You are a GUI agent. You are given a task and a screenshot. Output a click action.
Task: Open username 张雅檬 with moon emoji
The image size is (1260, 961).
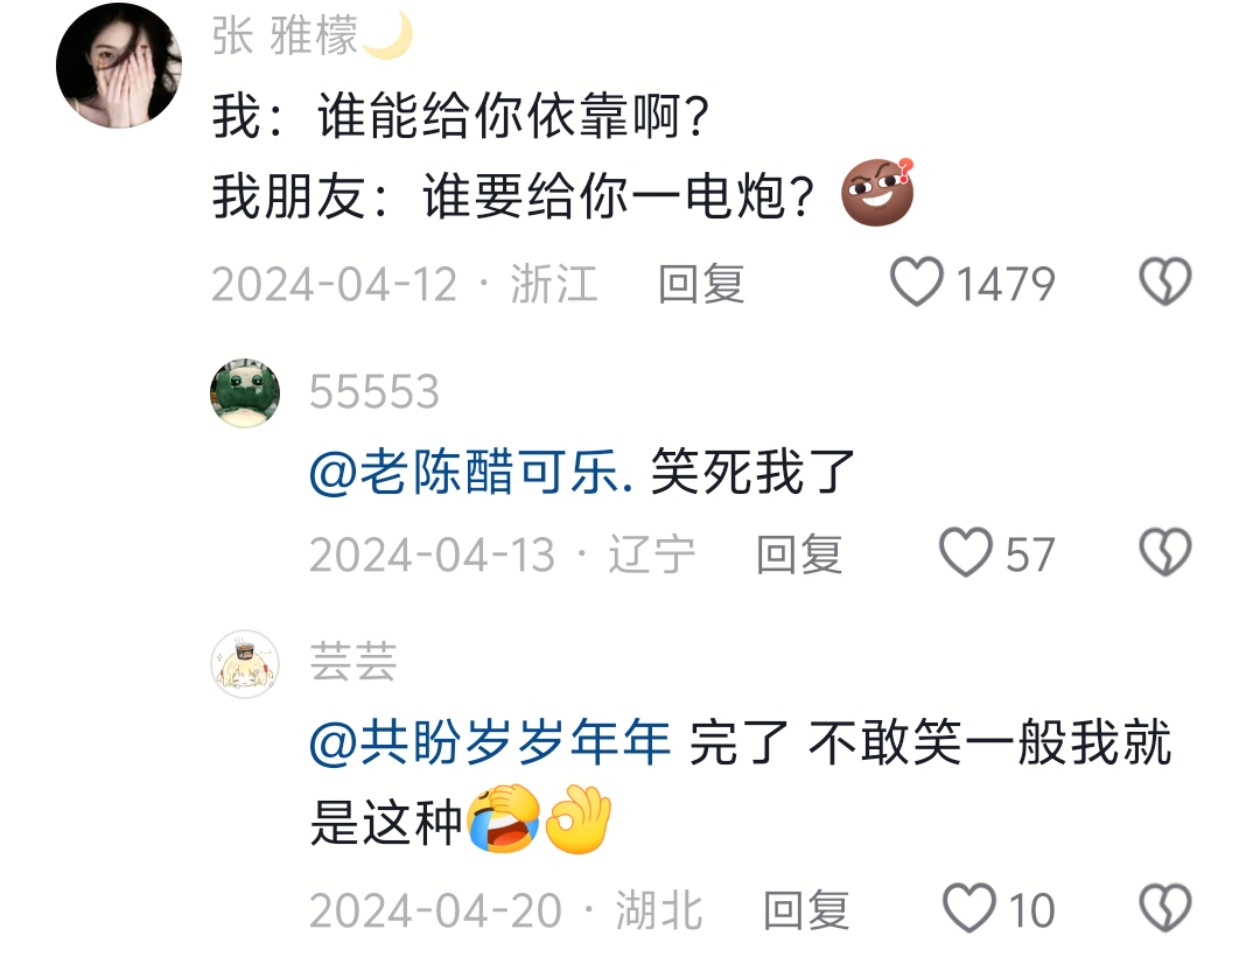tap(312, 37)
